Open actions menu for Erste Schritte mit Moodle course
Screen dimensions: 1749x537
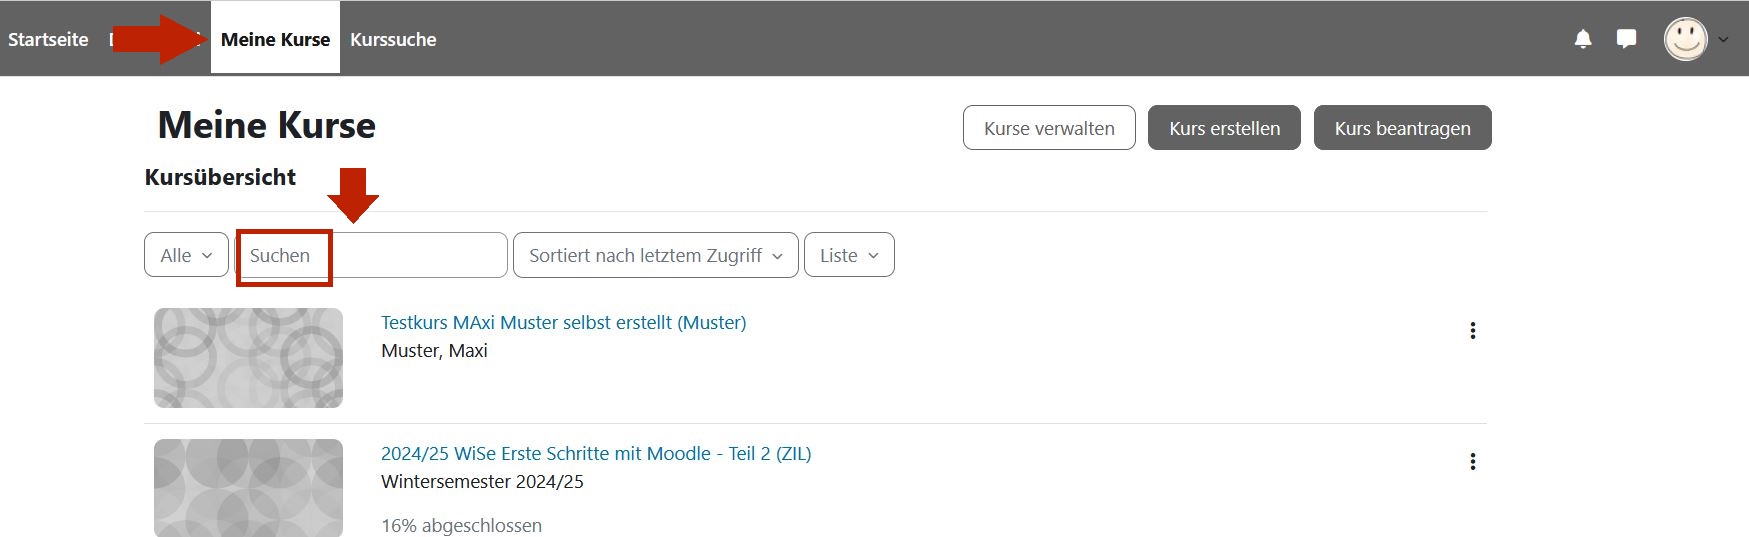(x=1472, y=462)
